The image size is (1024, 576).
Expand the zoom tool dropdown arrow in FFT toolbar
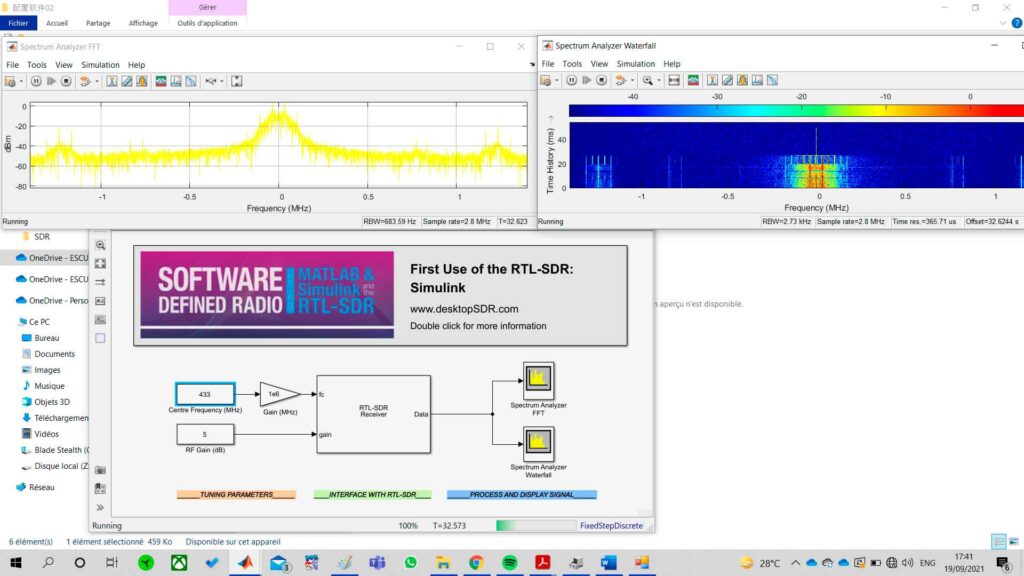tap(221, 82)
